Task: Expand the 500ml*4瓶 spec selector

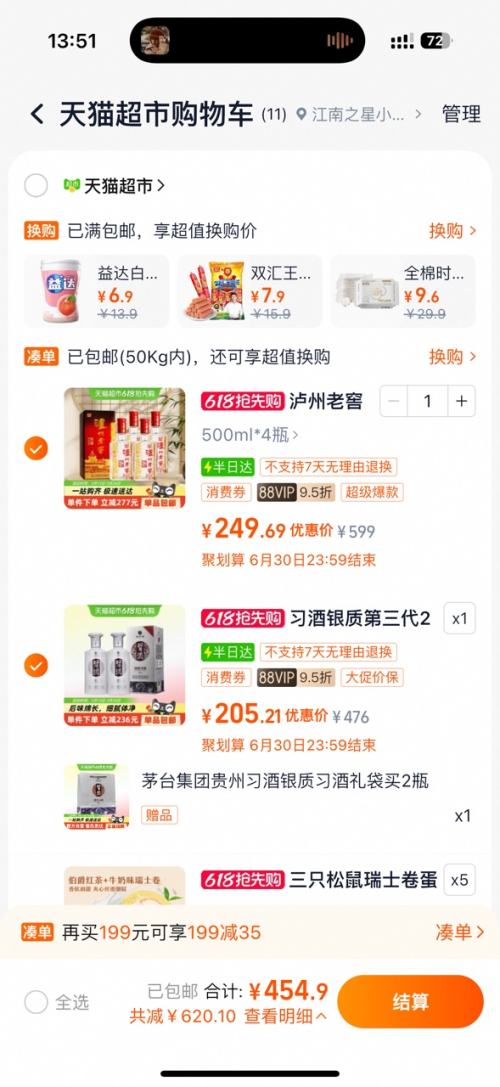Action: 250,435
